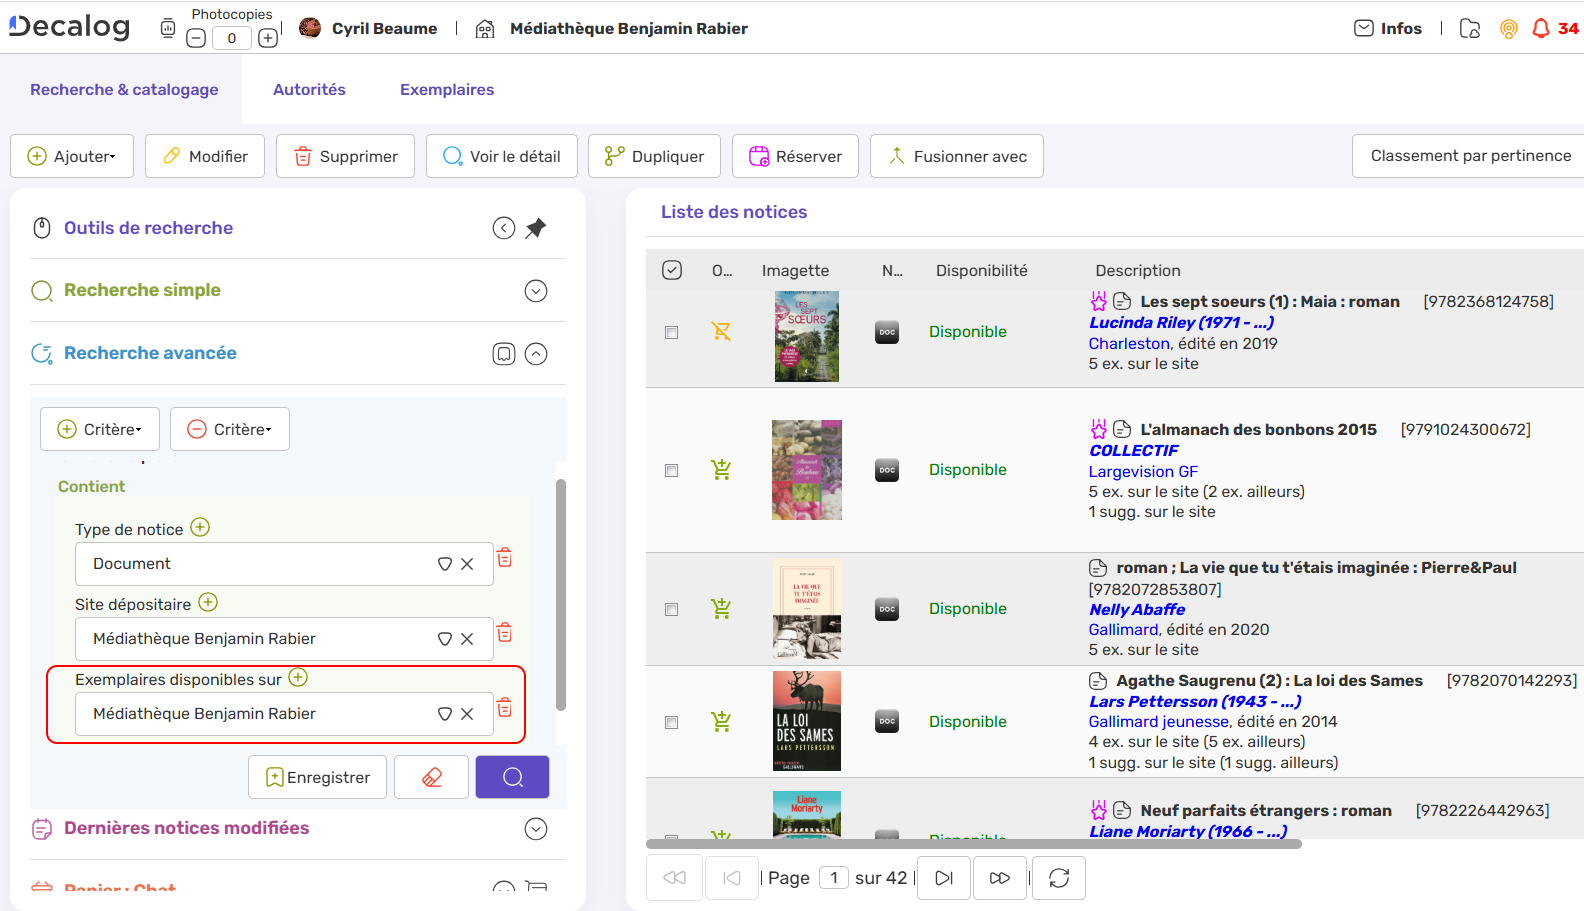The height and width of the screenshot is (911, 1584).
Task: Jump forward with double-arrow pagination button
Action: pyautogui.click(x=1000, y=878)
